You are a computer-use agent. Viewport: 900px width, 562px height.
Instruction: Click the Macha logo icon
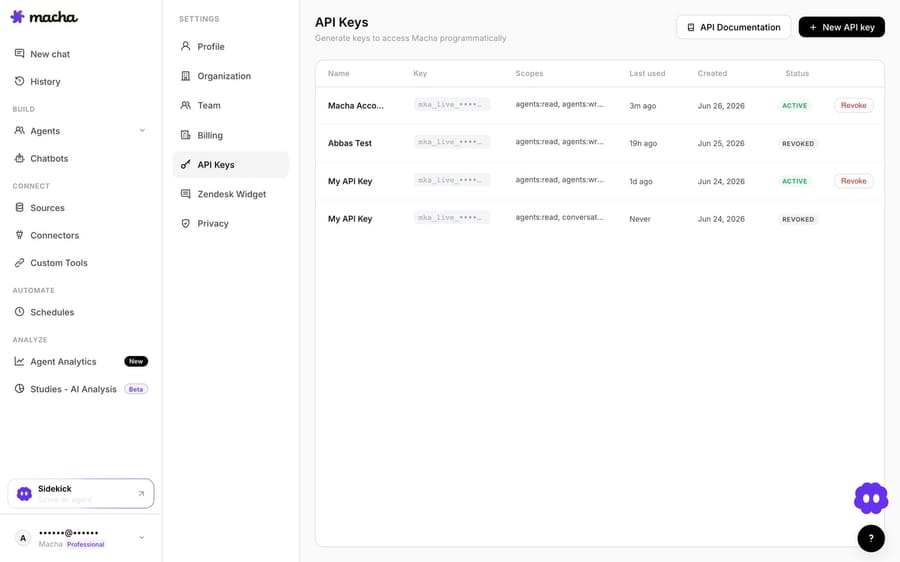point(18,17)
